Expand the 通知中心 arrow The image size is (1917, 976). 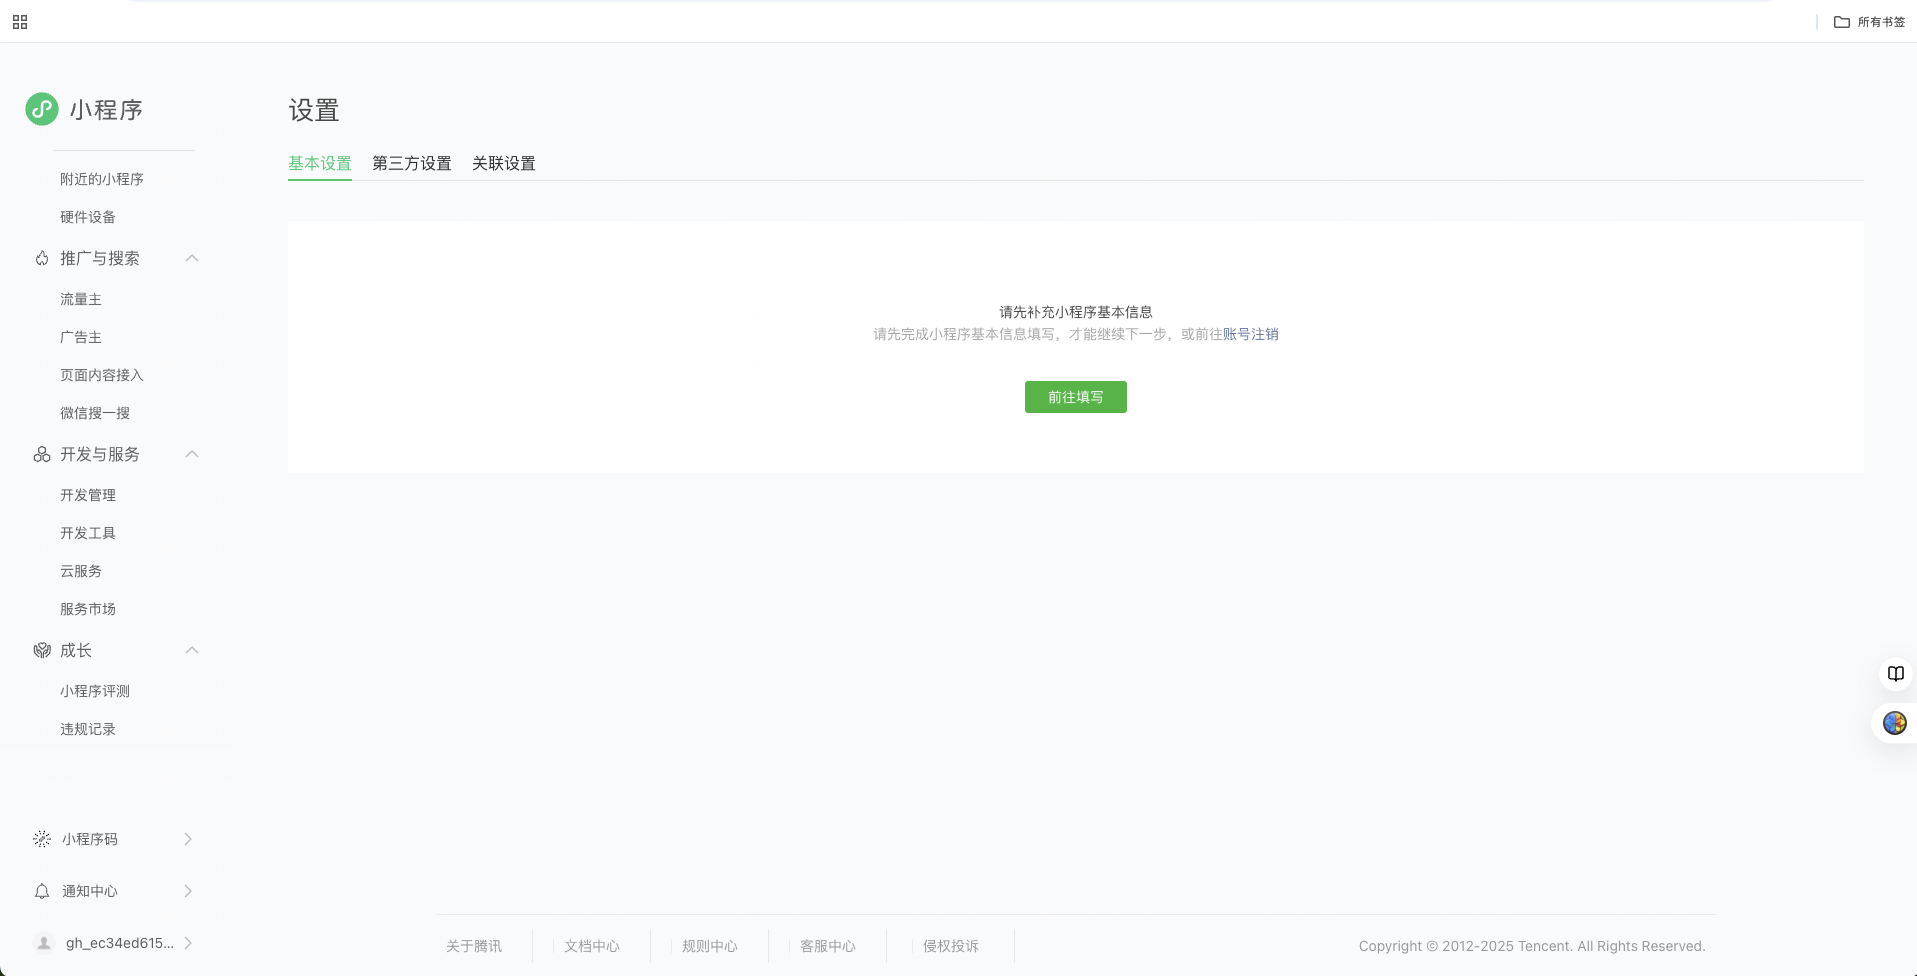[x=188, y=891]
